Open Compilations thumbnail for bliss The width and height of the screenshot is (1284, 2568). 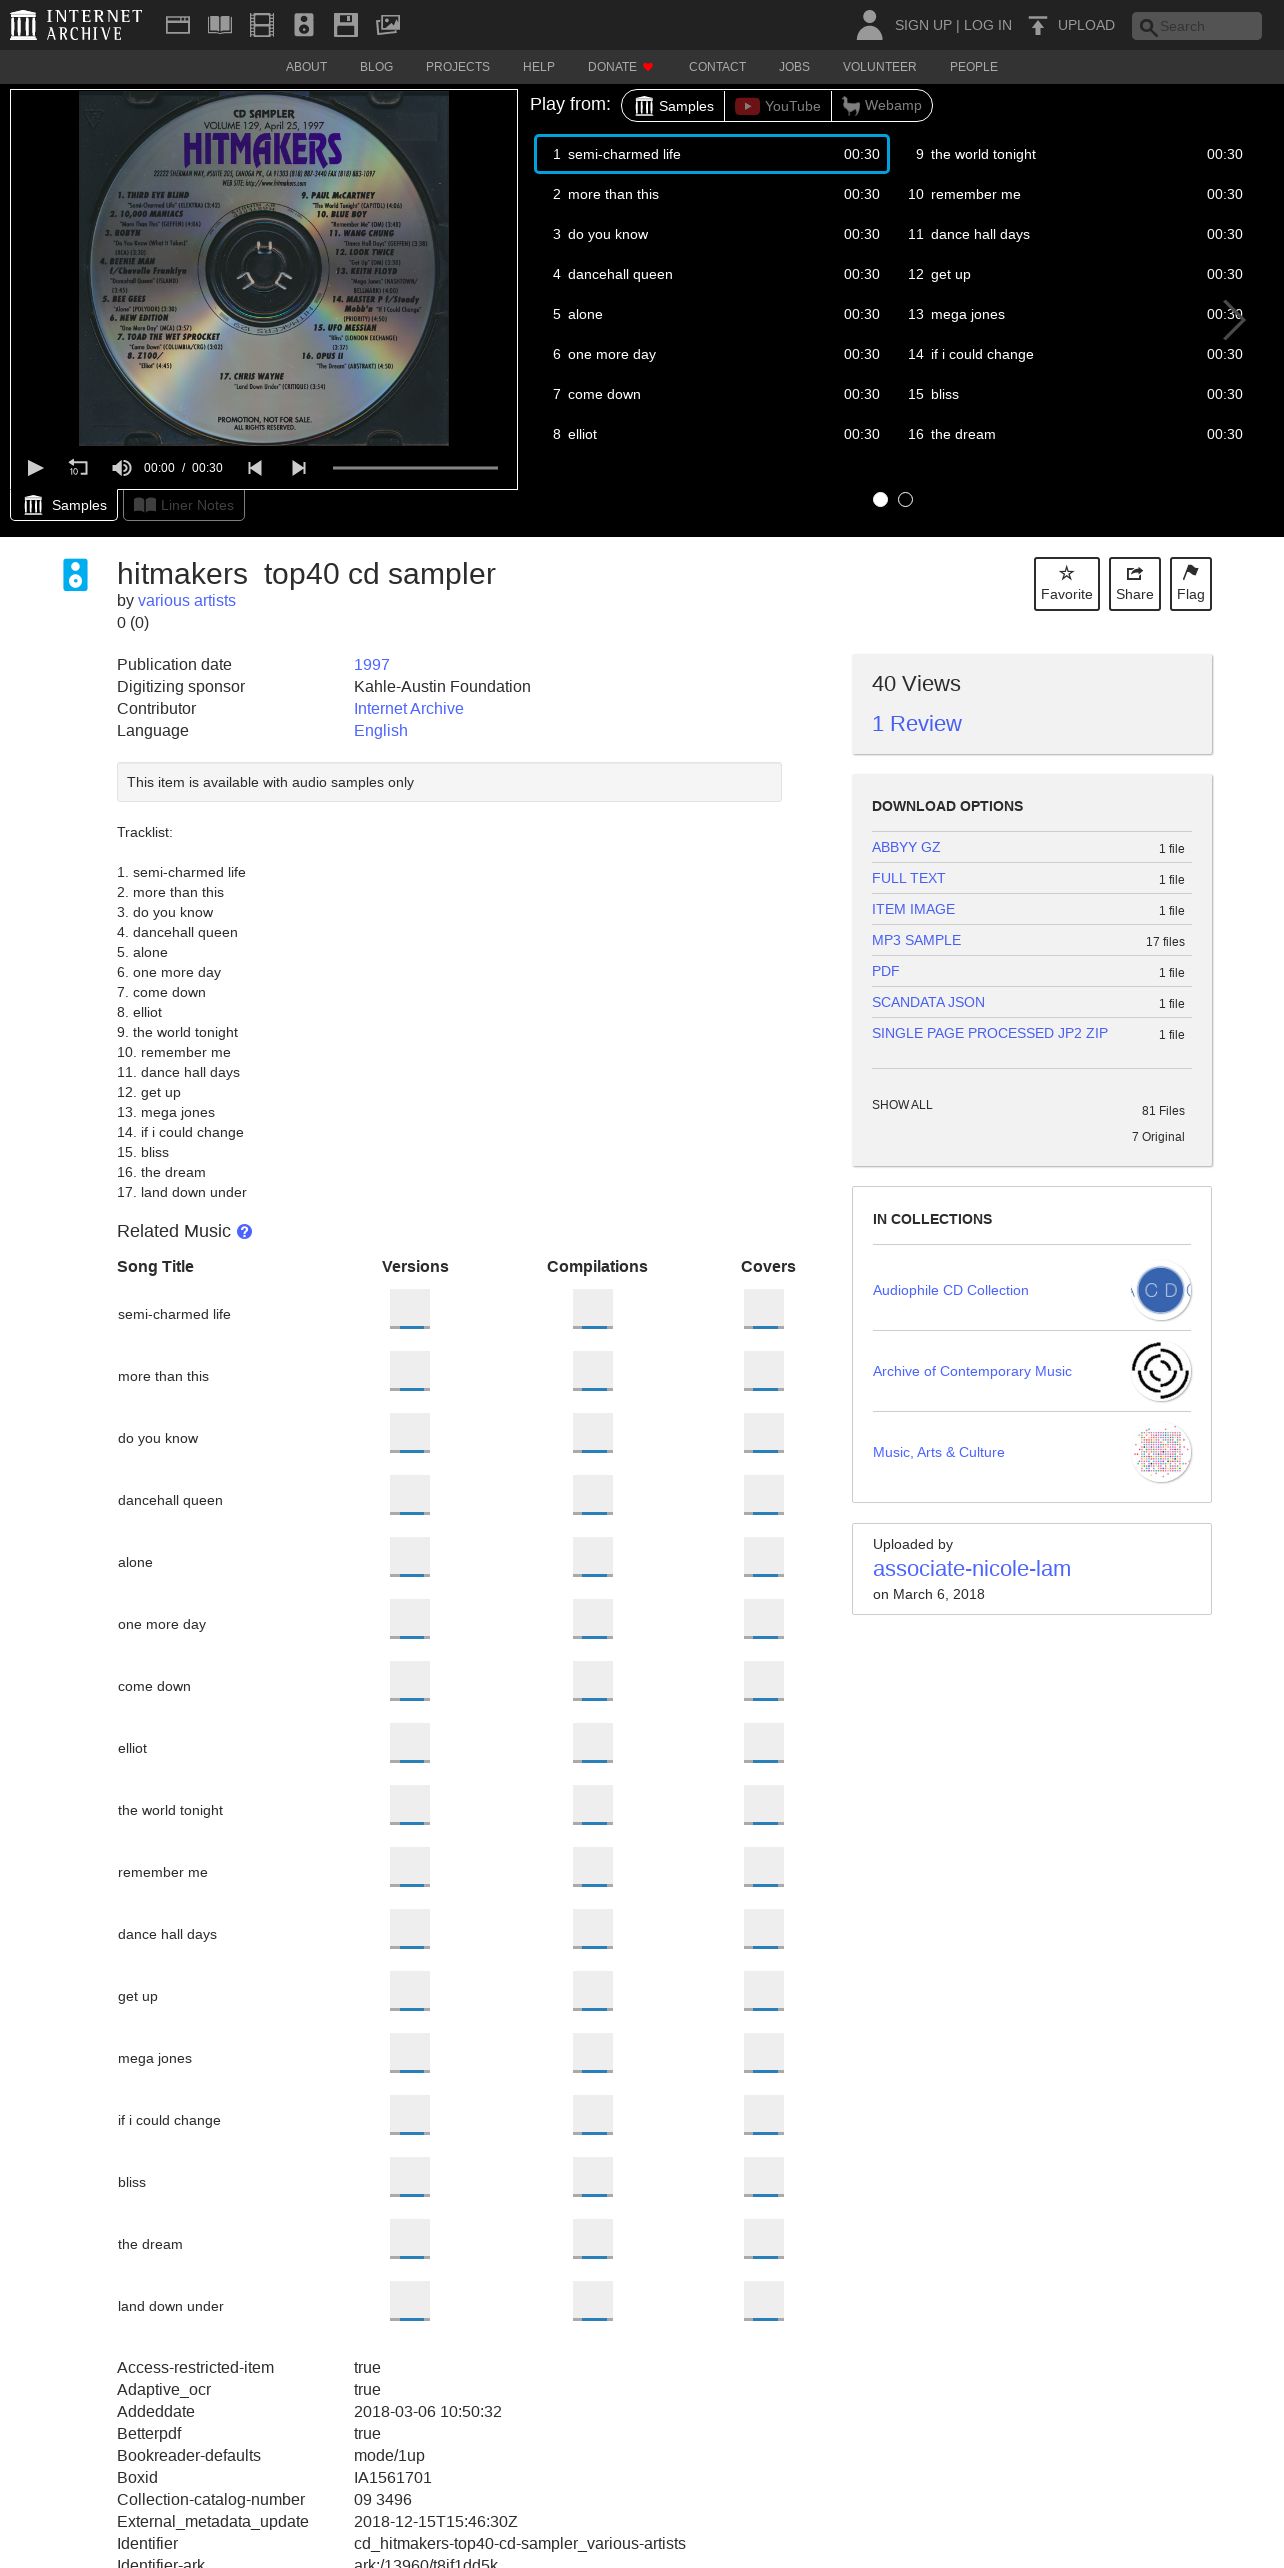(593, 2177)
